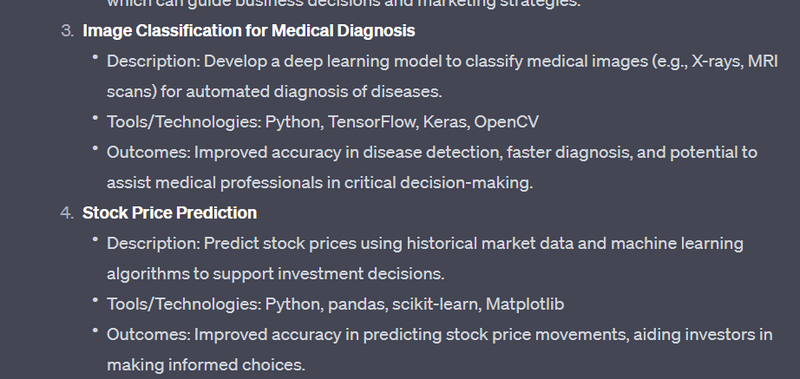The width and height of the screenshot is (800, 379).
Task: Click the bullet before Tools/Technologies: Python, TensorFlow
Action: 95,119
